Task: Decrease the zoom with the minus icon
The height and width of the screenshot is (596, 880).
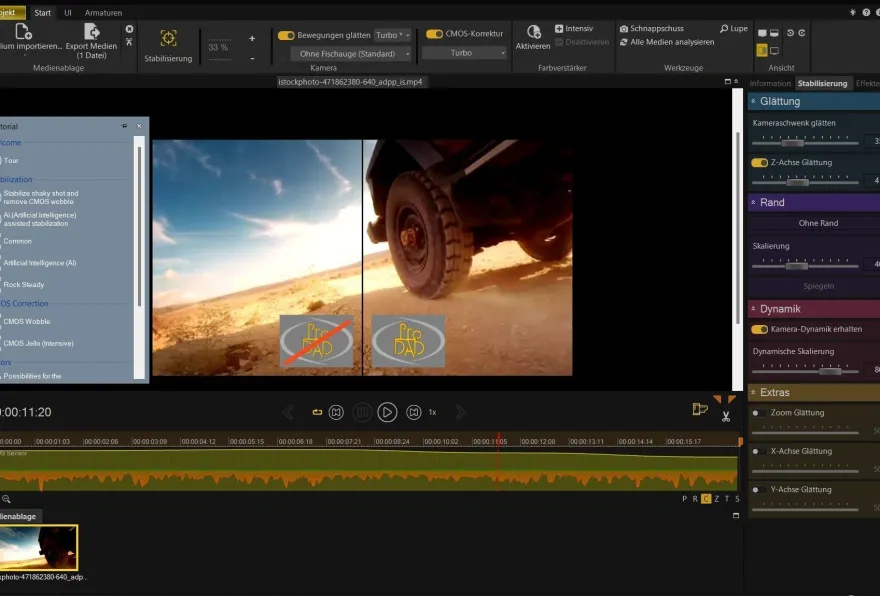Action: pos(252,58)
